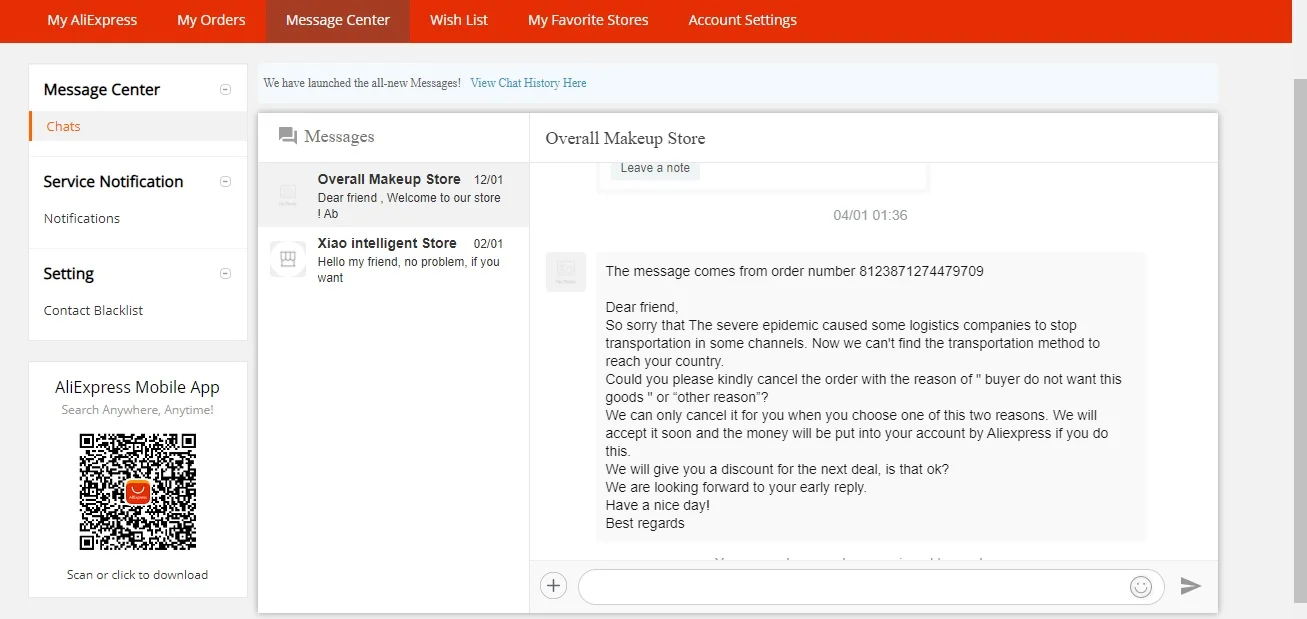Collapse the Message Center sidebar section
This screenshot has height=619, width=1307.
(x=225, y=89)
